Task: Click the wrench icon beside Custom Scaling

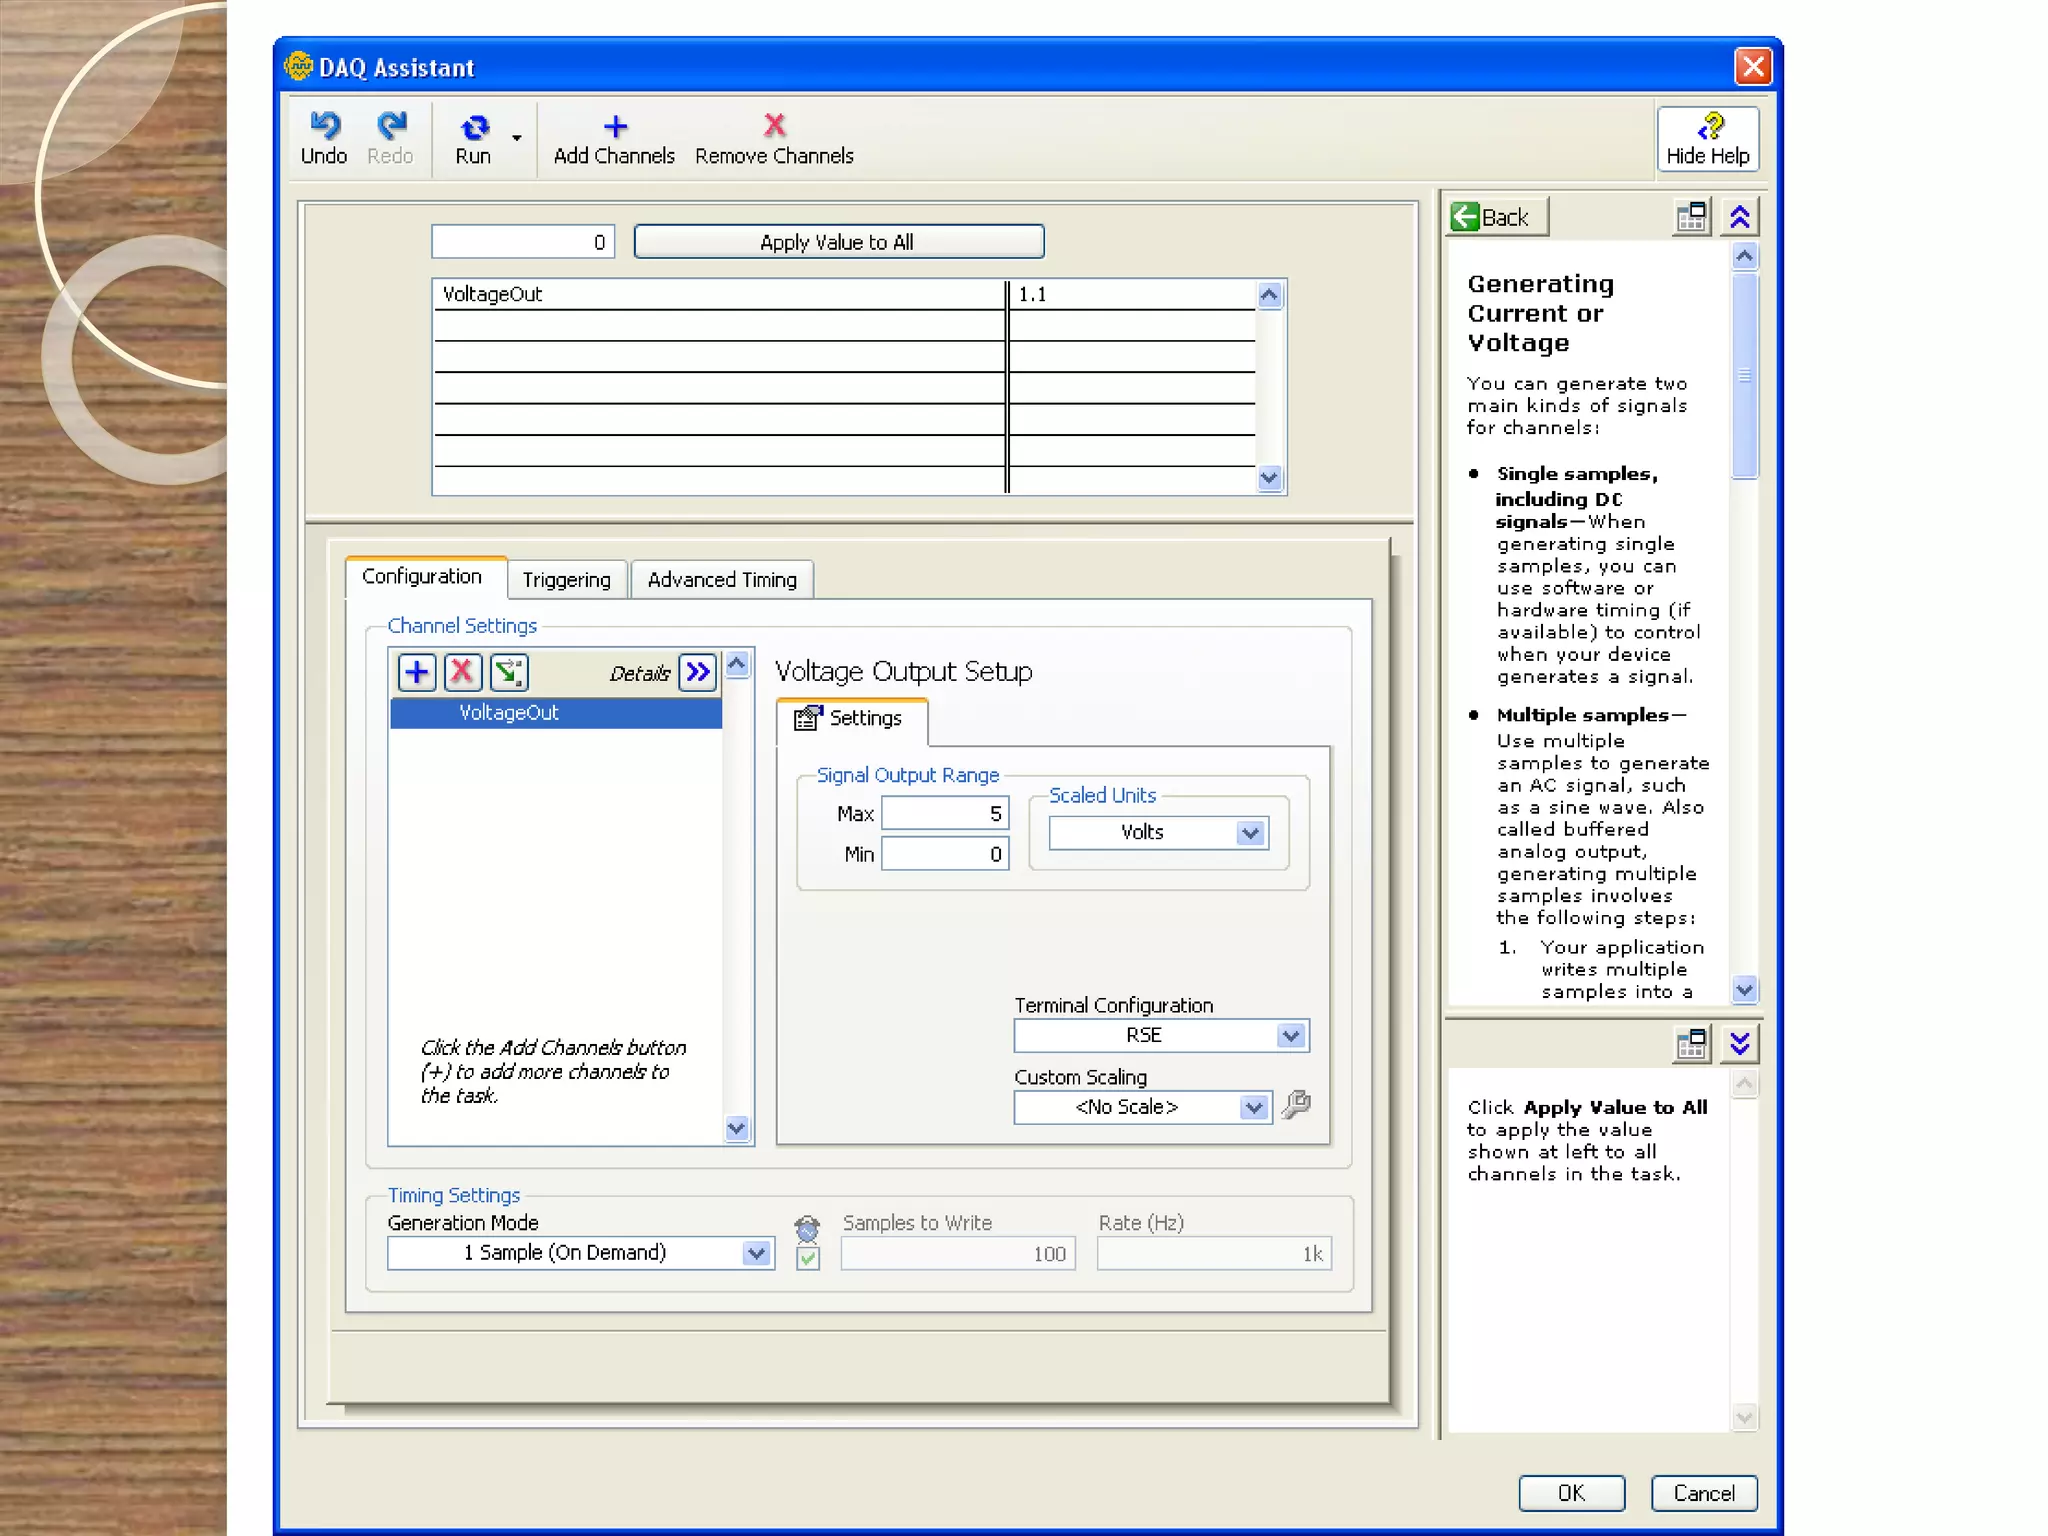Action: coord(1296,1105)
